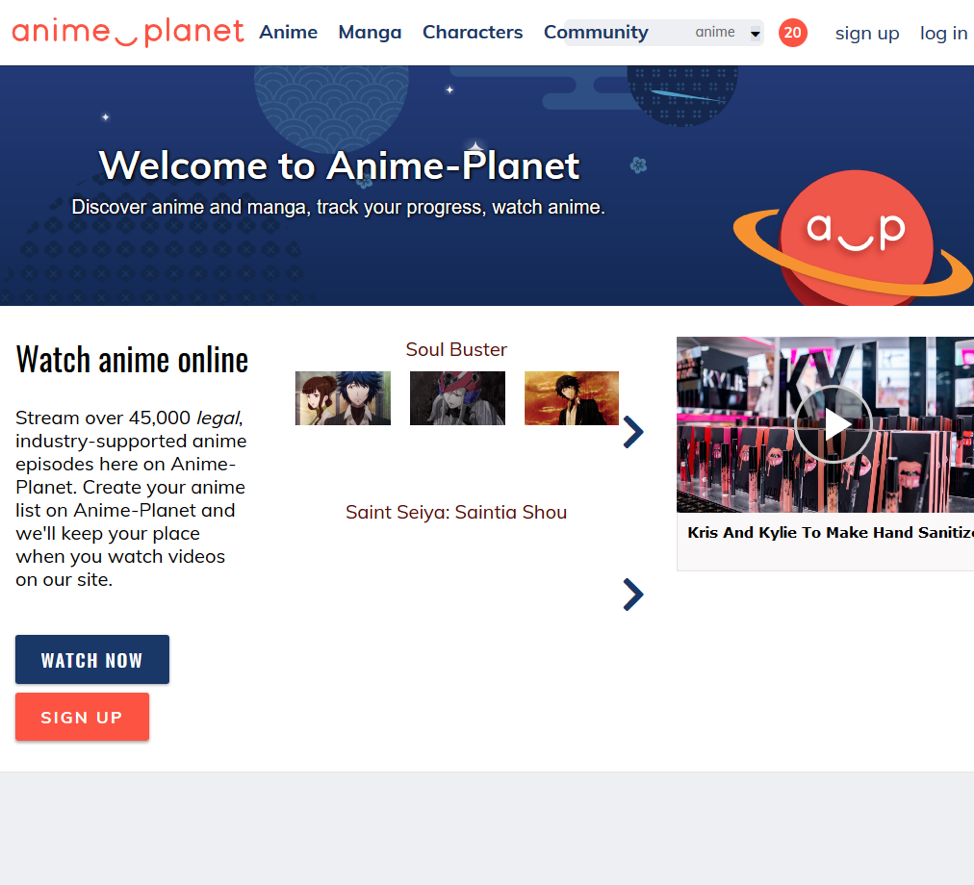Open the Manga menu
Image resolution: width=974 pixels, height=885 pixels.
370,32
